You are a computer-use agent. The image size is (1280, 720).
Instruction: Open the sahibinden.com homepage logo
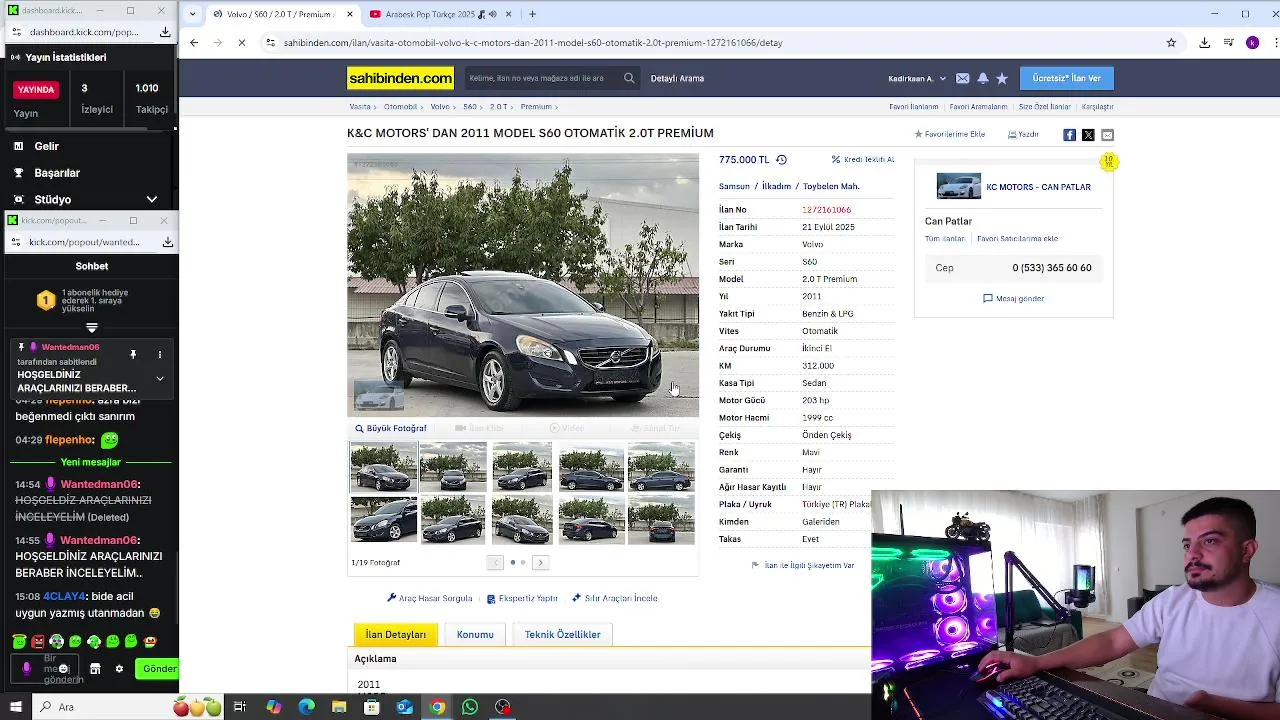point(400,78)
